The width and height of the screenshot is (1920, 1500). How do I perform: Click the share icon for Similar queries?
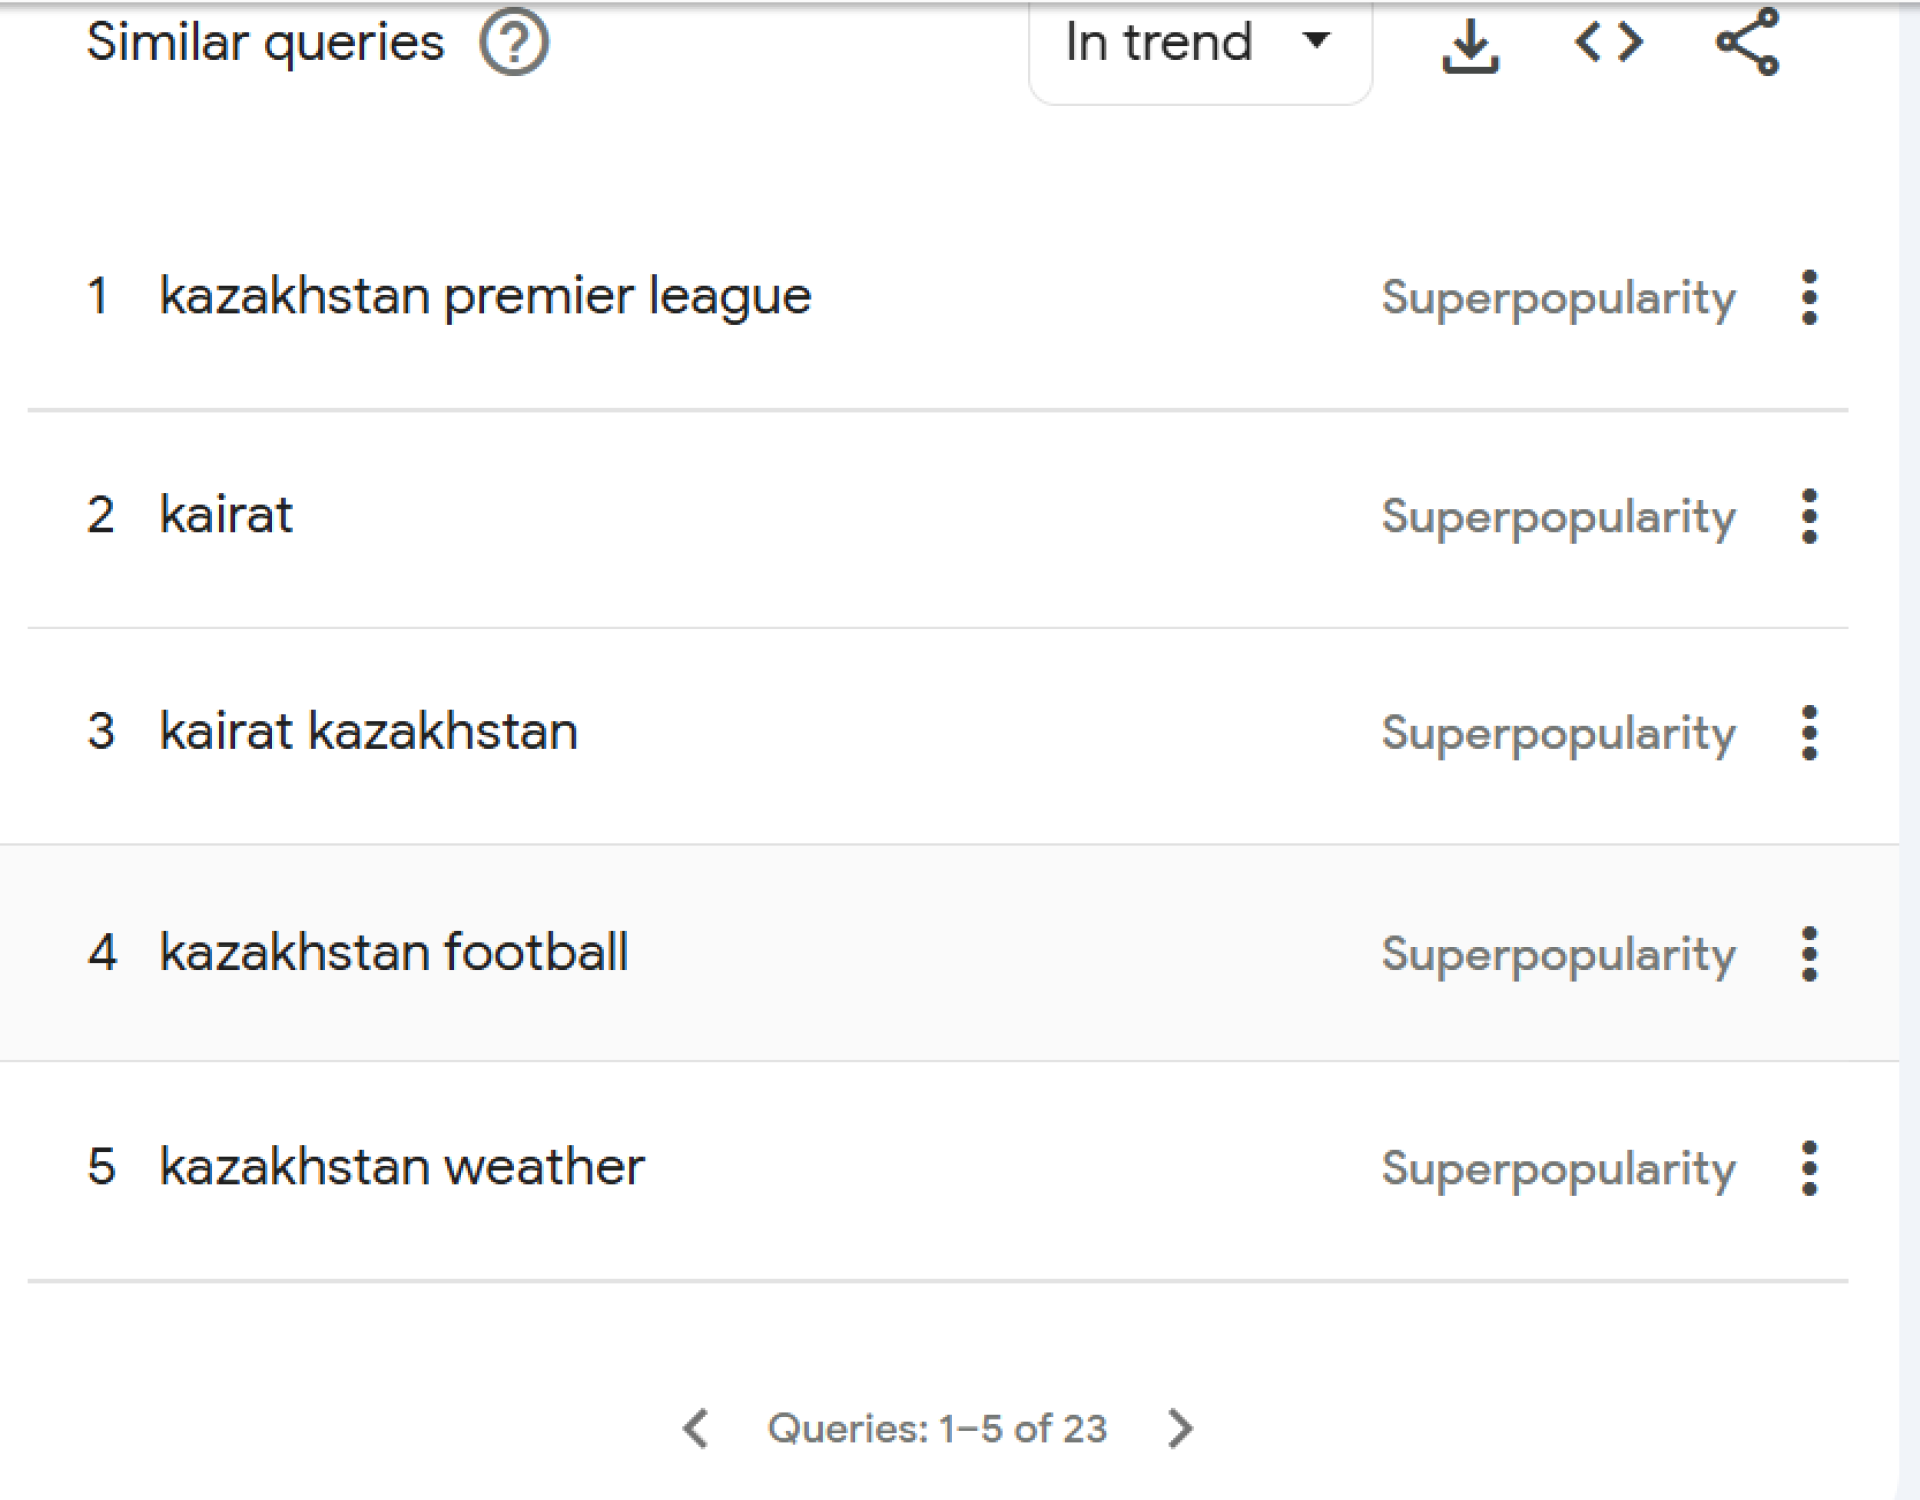[1747, 43]
